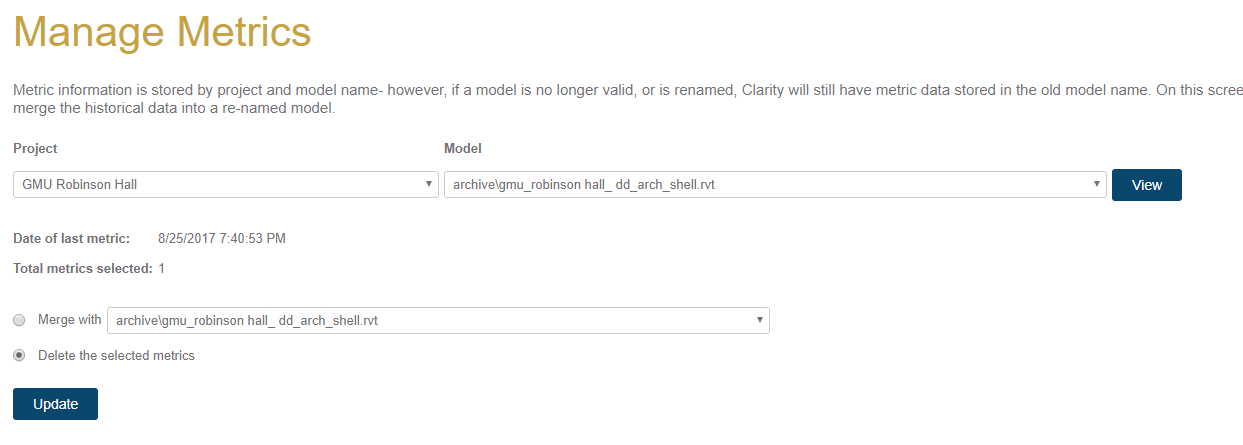Select the Merge with radio button

click(x=20, y=321)
